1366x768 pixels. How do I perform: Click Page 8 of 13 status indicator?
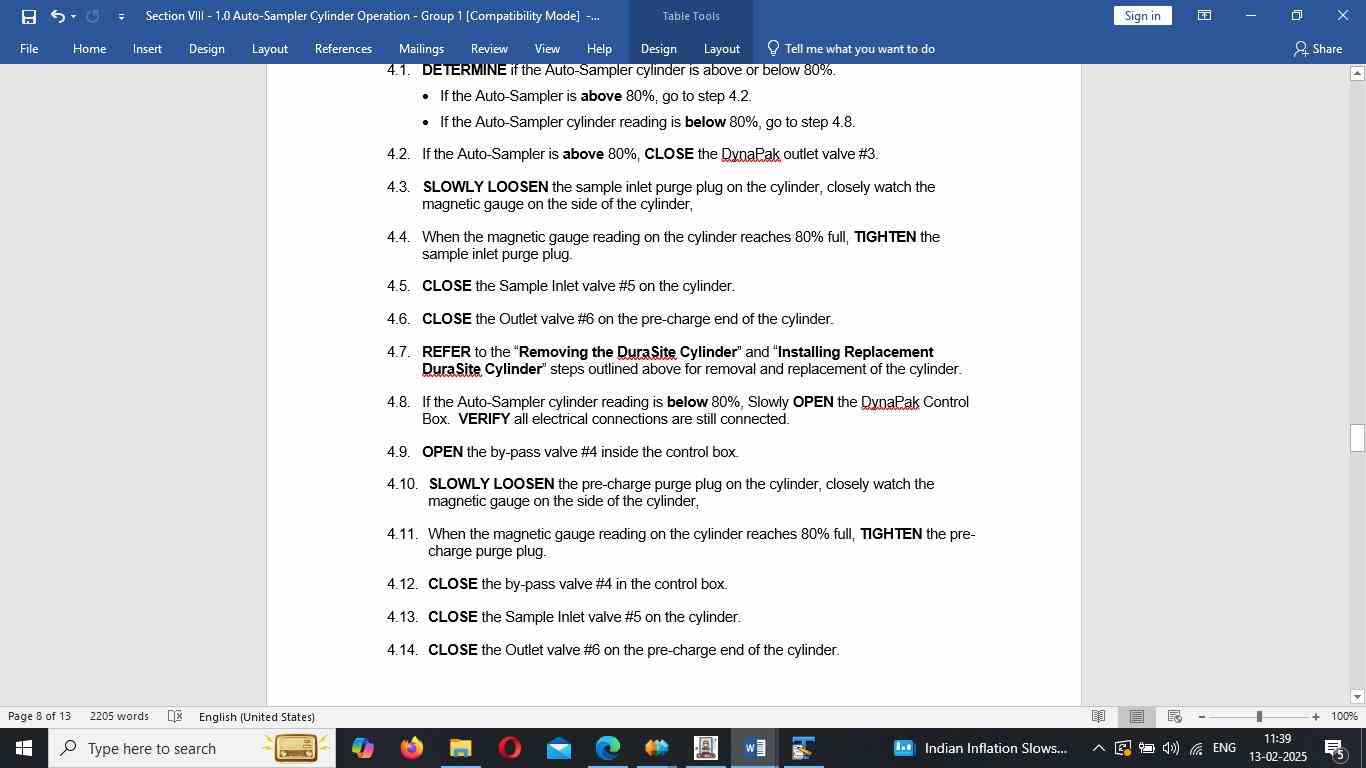click(x=39, y=716)
